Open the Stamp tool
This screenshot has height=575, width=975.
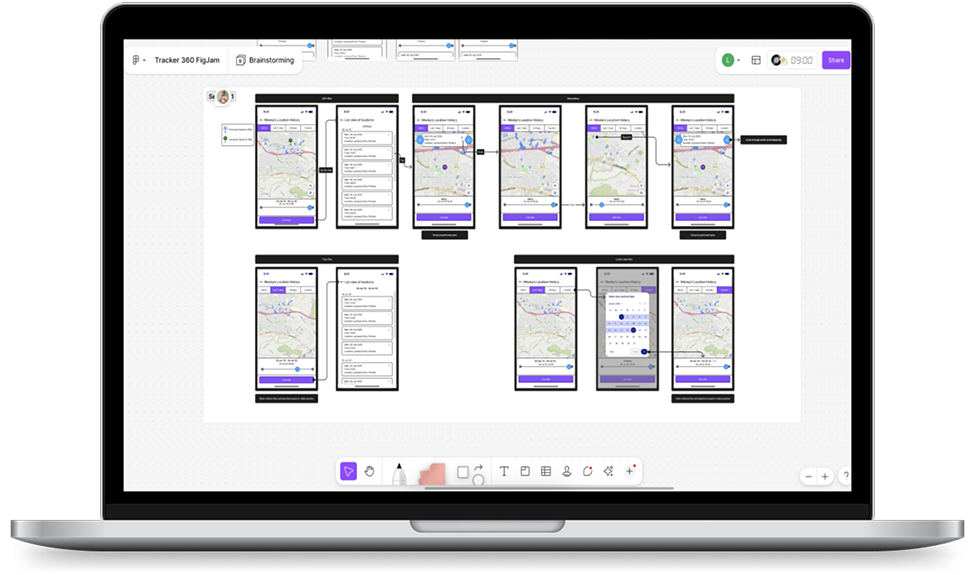(x=566, y=472)
